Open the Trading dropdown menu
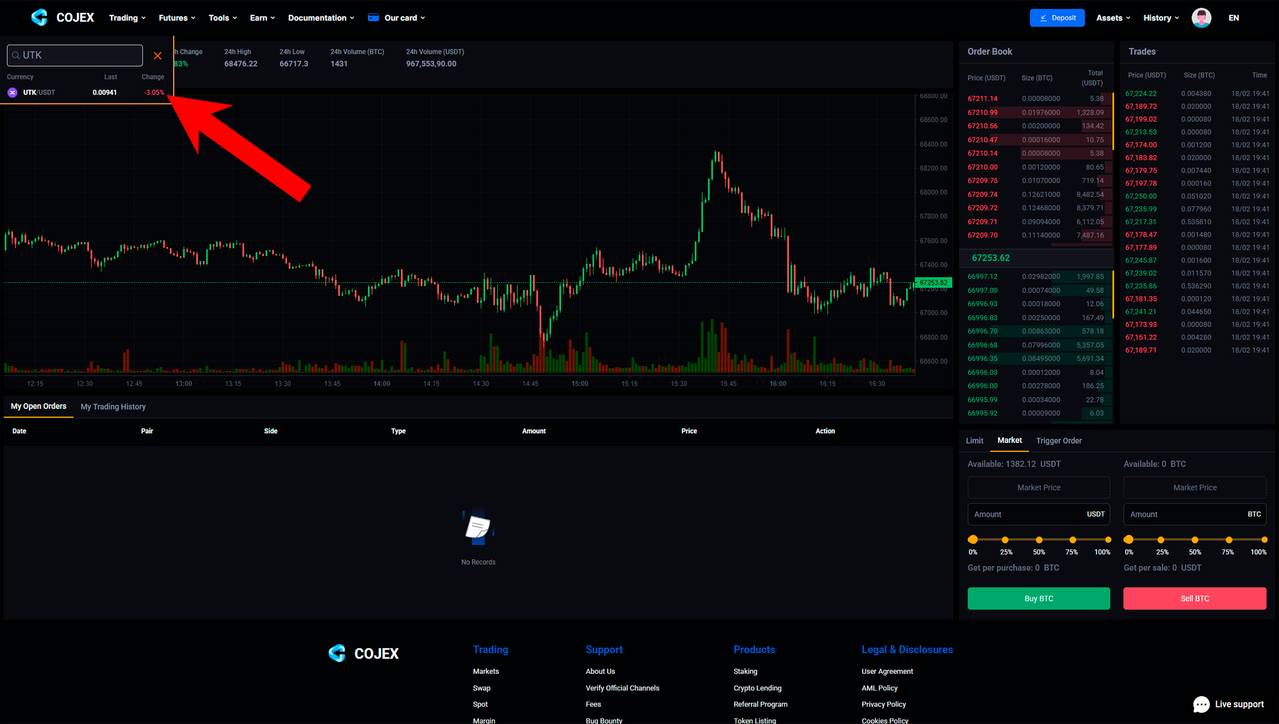1279x724 pixels. 127,18
